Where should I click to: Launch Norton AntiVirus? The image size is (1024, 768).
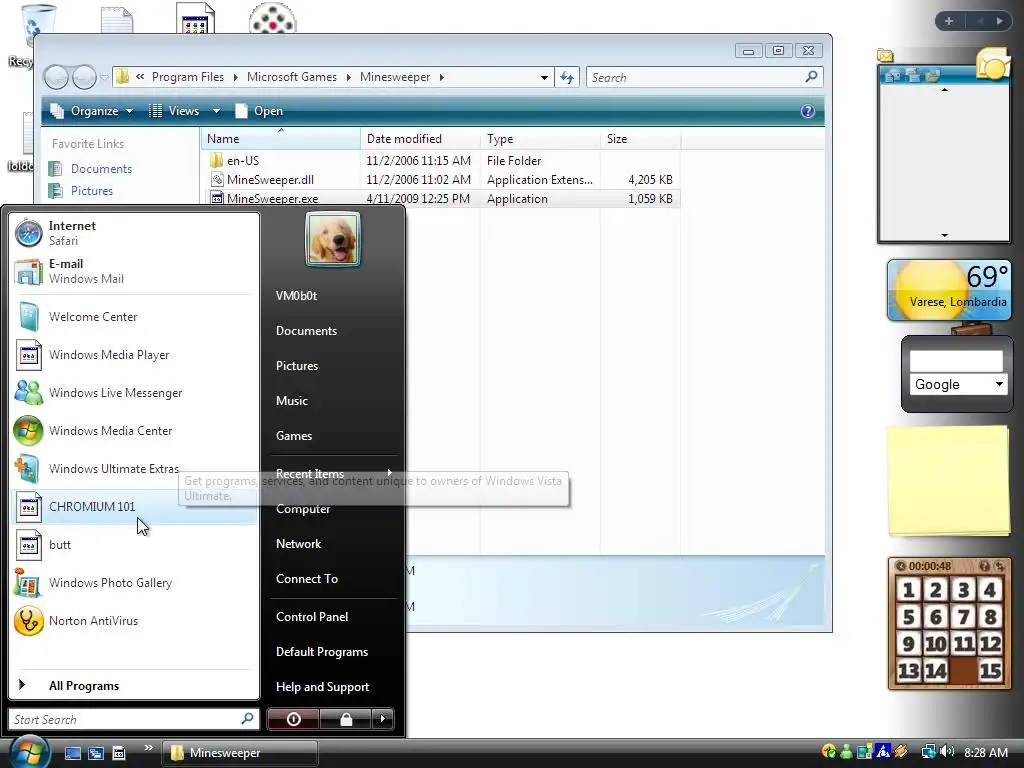tap(134, 620)
